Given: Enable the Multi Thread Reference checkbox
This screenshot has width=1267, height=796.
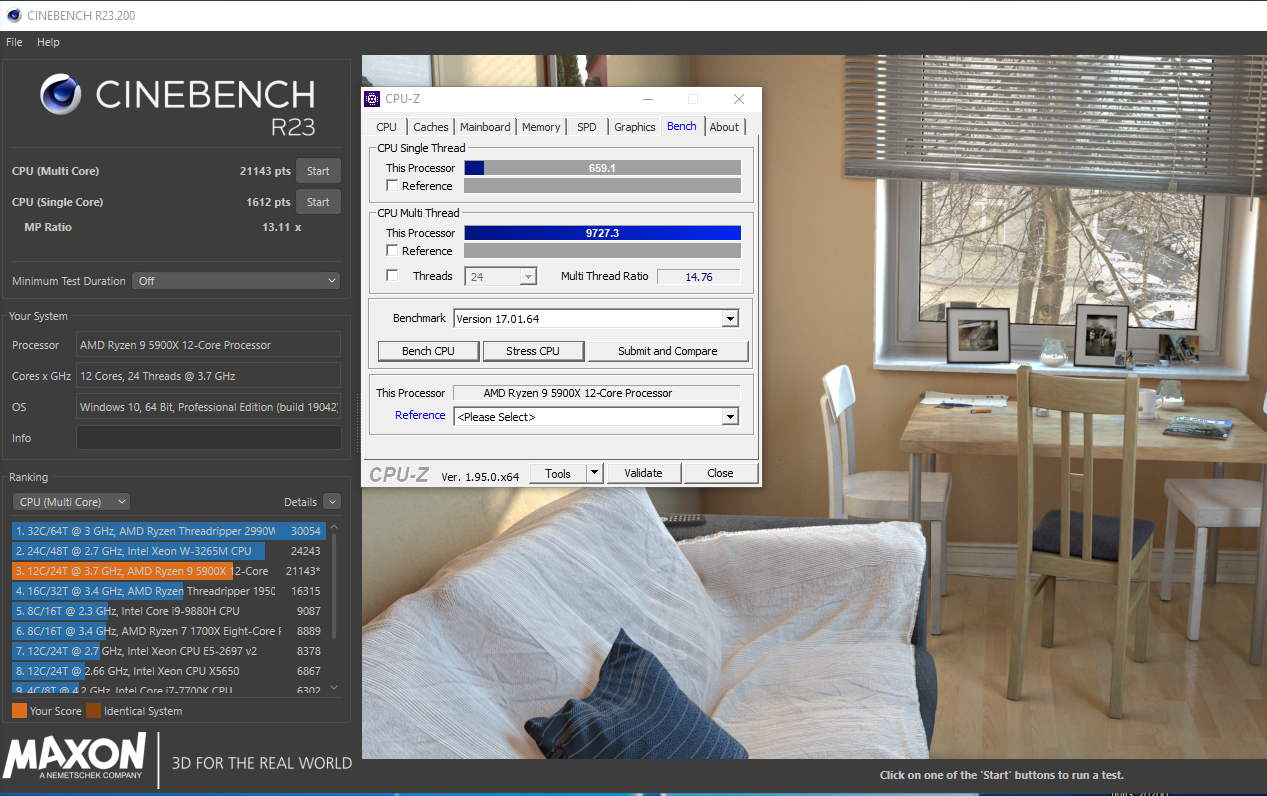Looking at the screenshot, I should (392, 251).
